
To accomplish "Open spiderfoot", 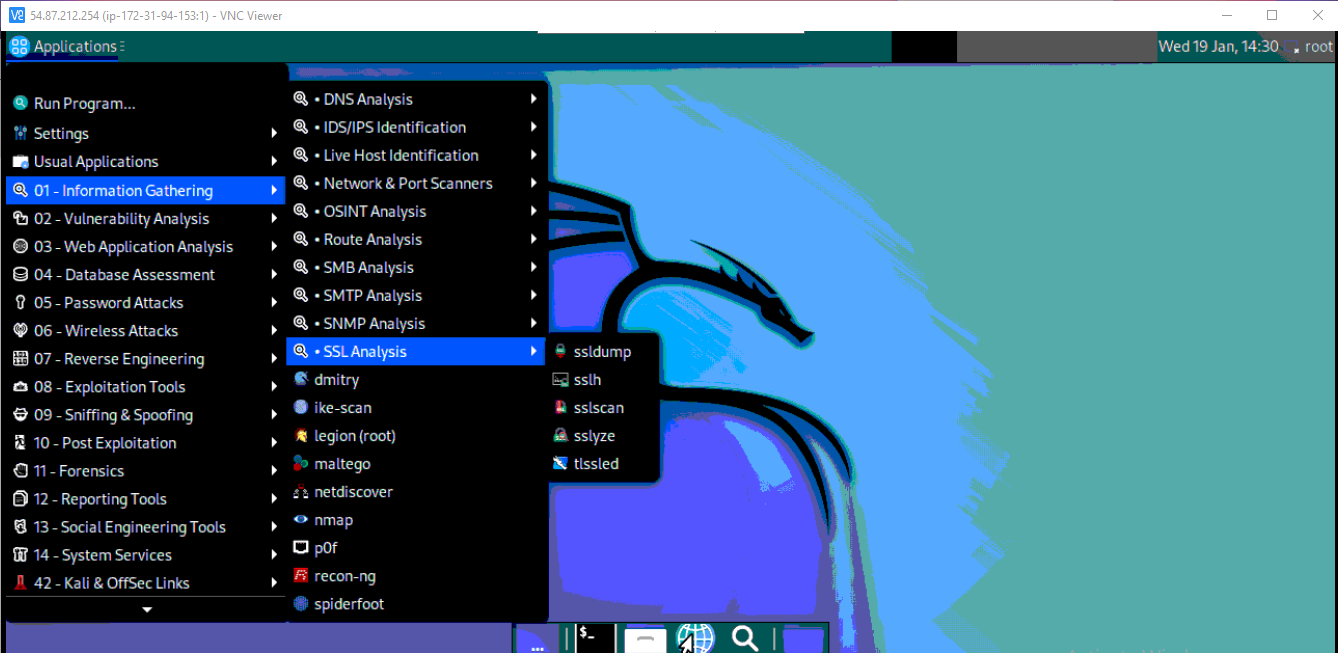I will click(x=417, y=604).
